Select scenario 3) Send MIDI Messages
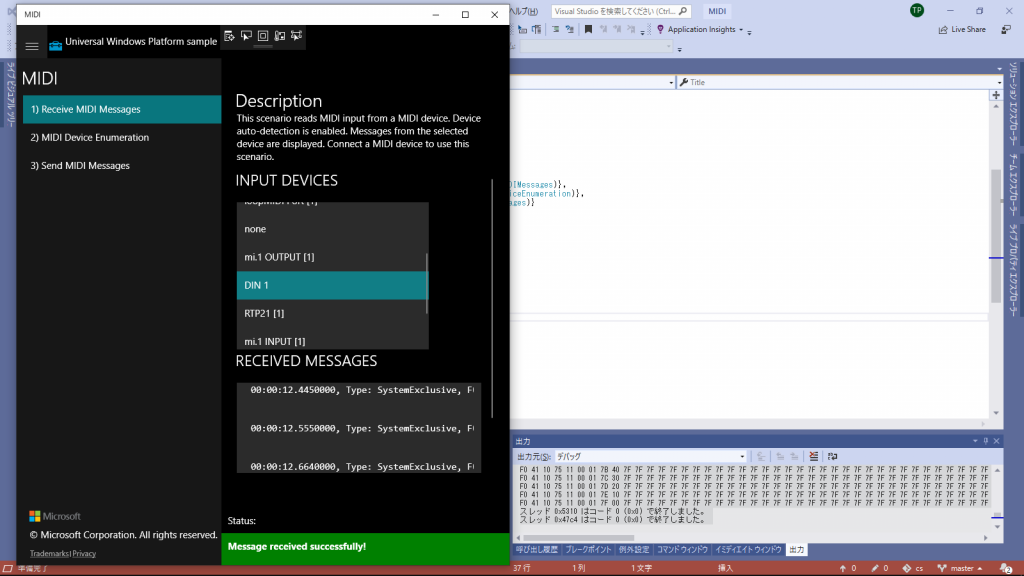The image size is (1024, 576). (x=122, y=165)
